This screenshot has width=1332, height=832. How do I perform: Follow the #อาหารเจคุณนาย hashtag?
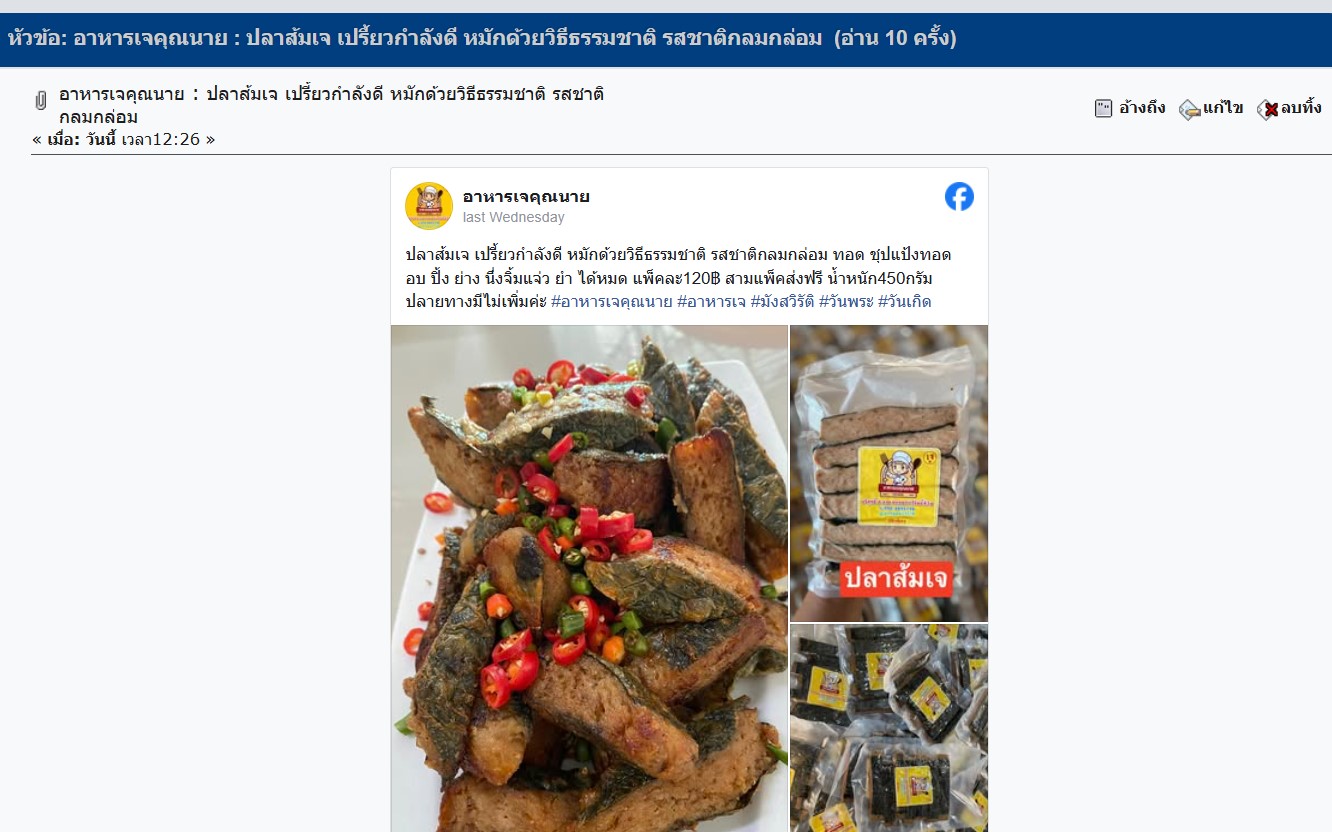click(611, 301)
